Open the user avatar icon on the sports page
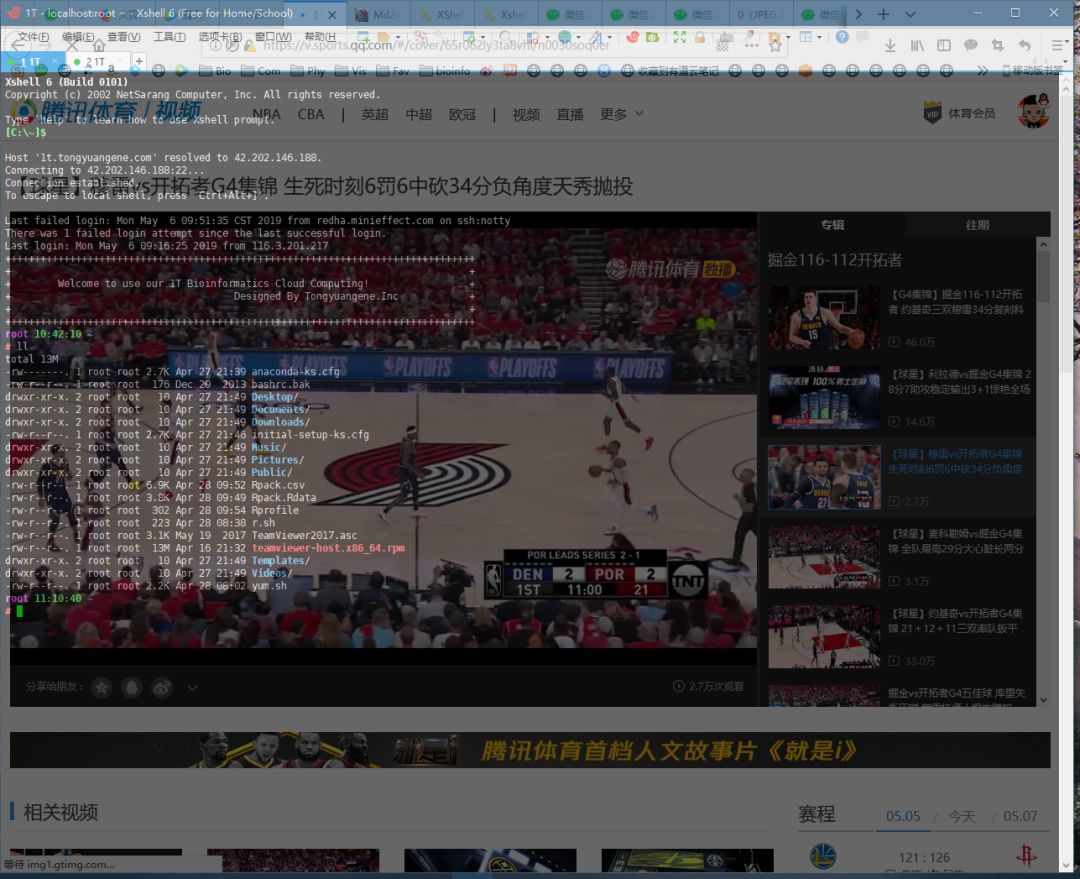Image resolution: width=1080 pixels, height=879 pixels. point(1033,112)
